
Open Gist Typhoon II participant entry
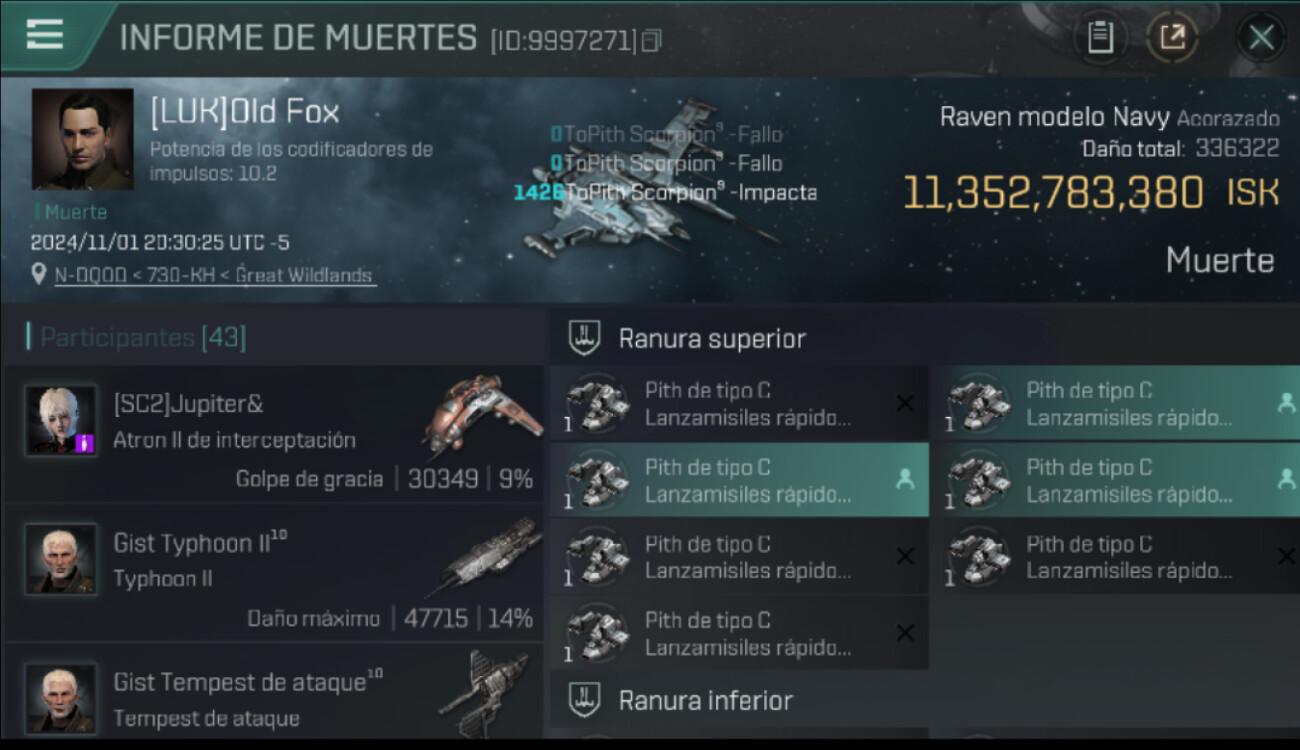(x=274, y=572)
